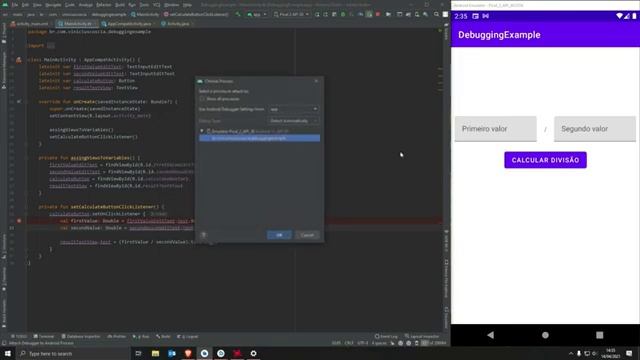Open the Event Log tool window
This screenshot has height=360, width=640.
tap(386, 336)
